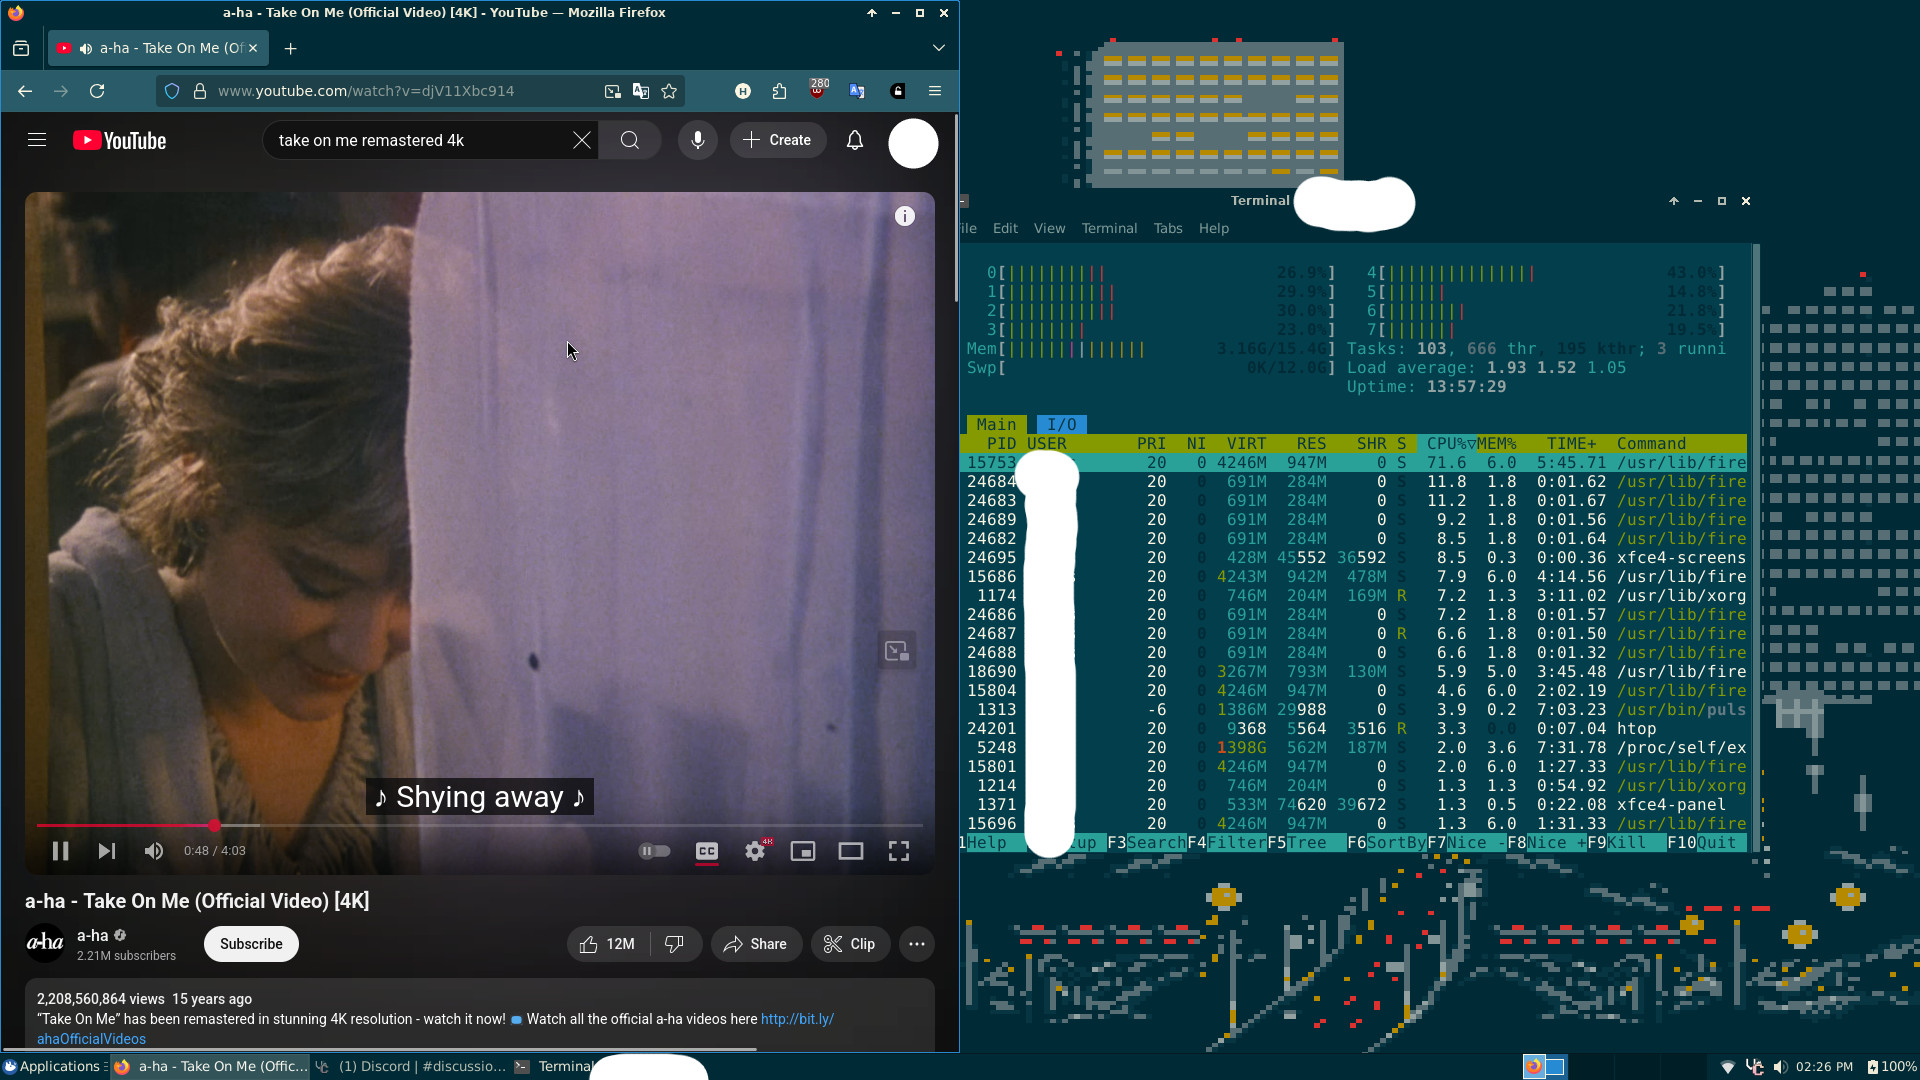The height and width of the screenshot is (1080, 1920).
Task: Subscribe to the a-ha channel
Action: 251,944
